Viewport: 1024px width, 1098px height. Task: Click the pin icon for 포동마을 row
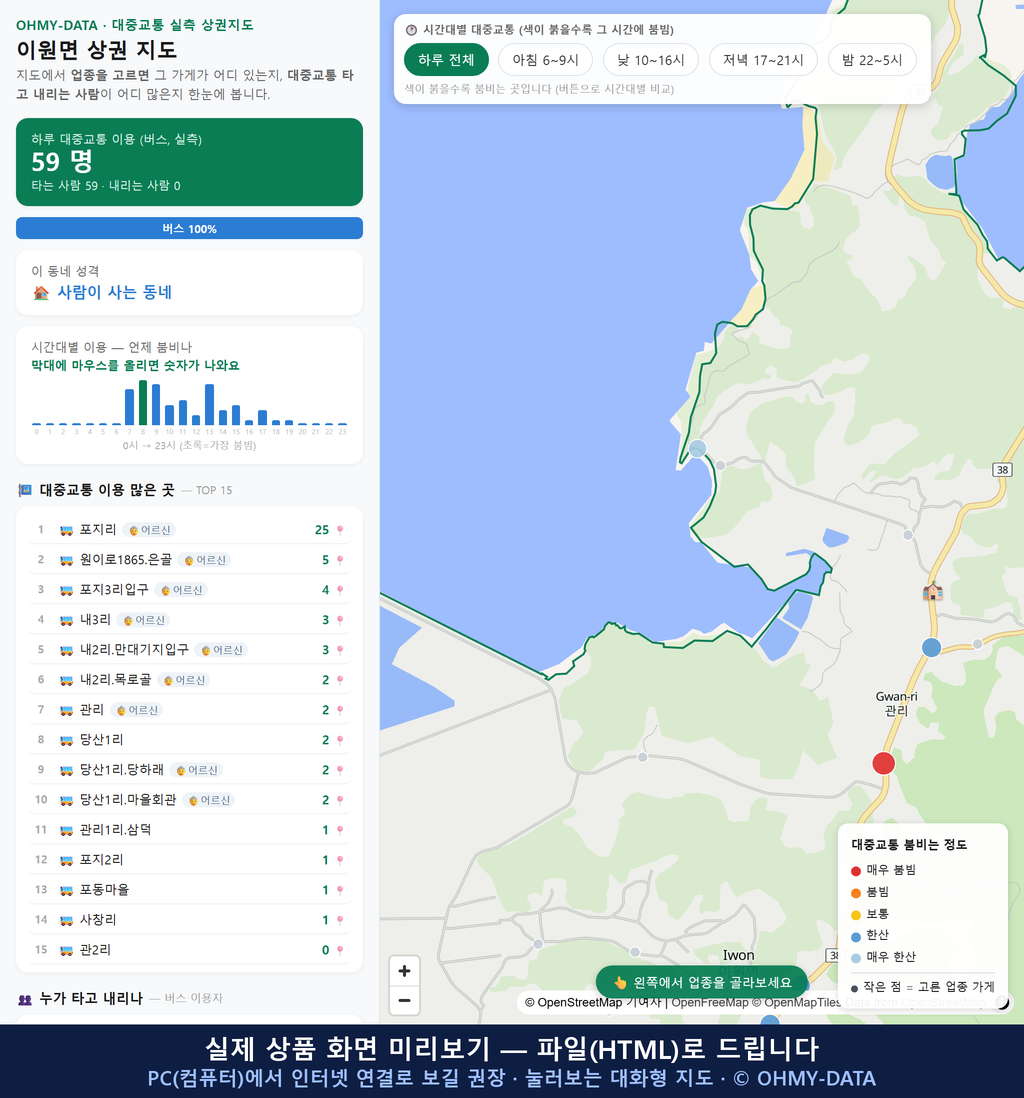340,890
